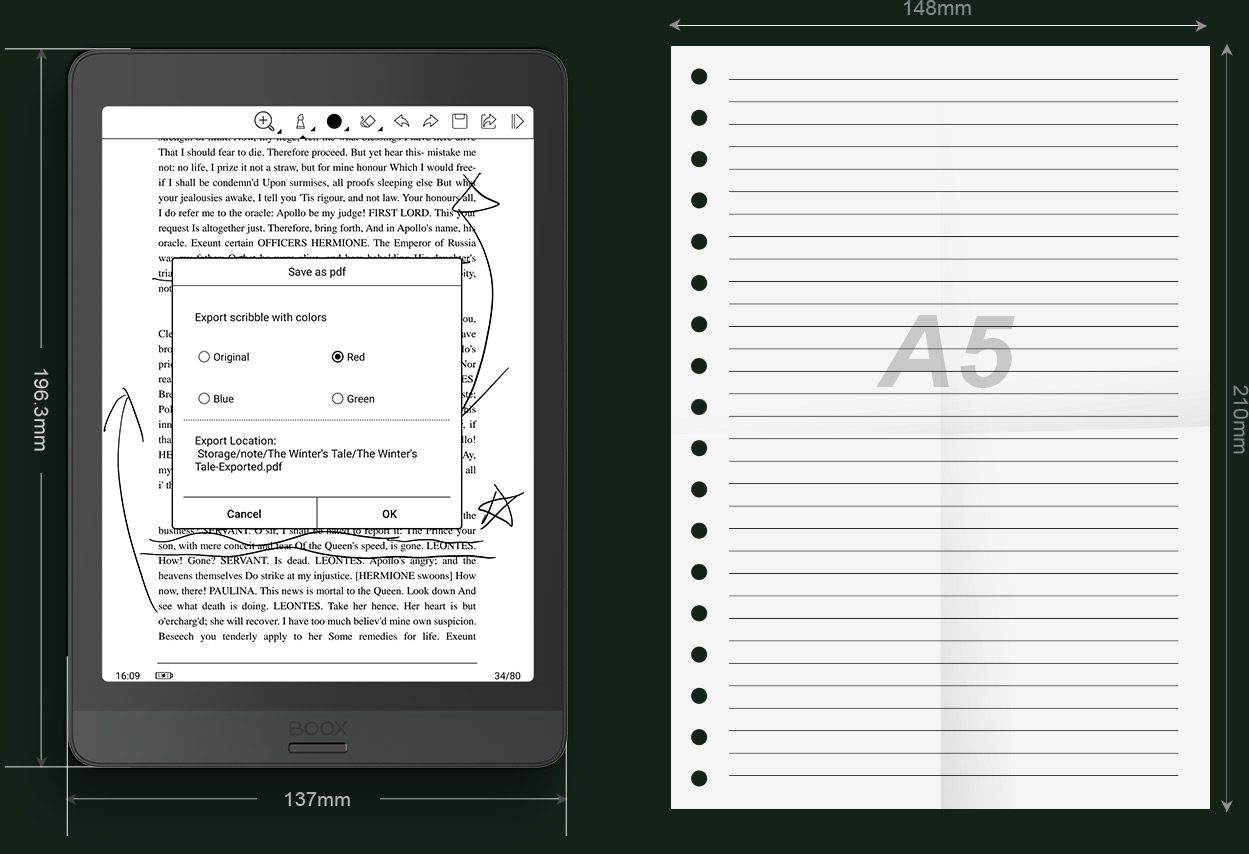The image size is (1249, 854).
Task: Select the Original color radio button
Action: pos(204,357)
